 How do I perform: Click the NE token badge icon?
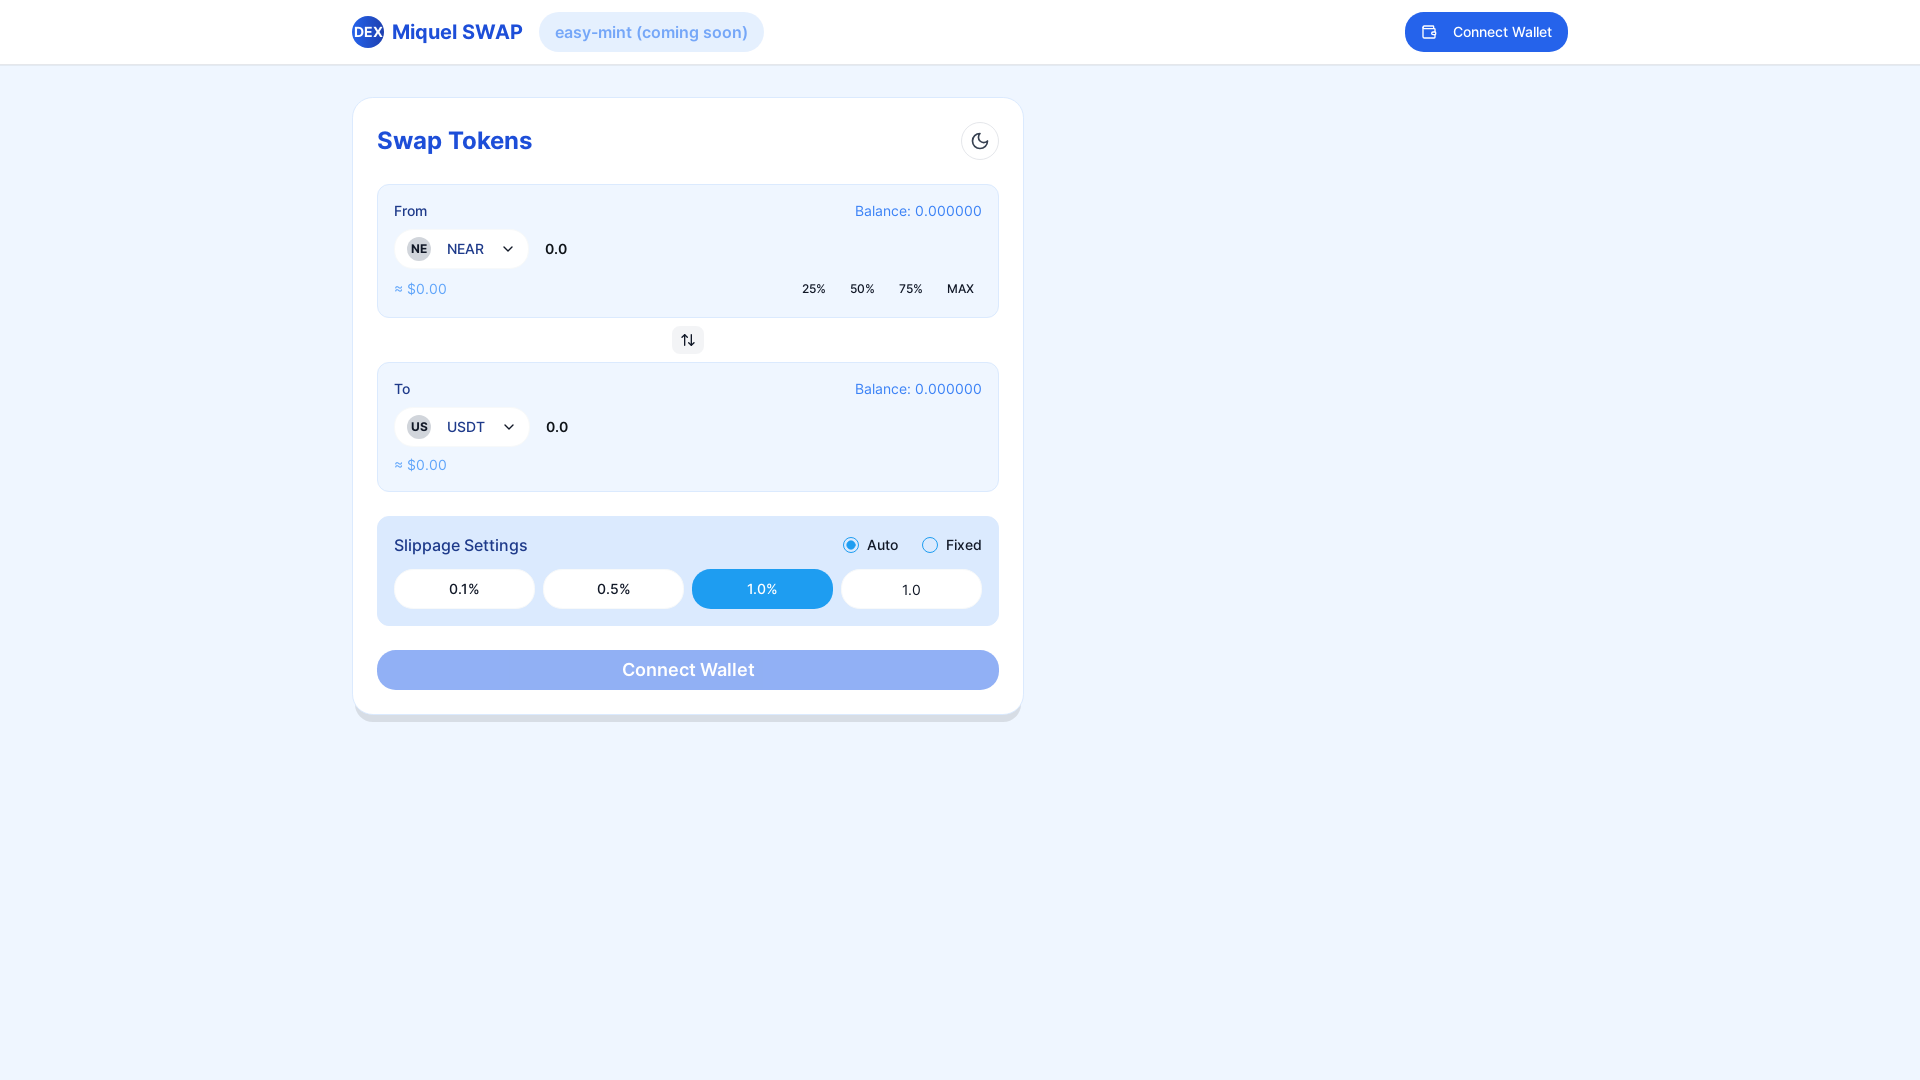pos(419,249)
